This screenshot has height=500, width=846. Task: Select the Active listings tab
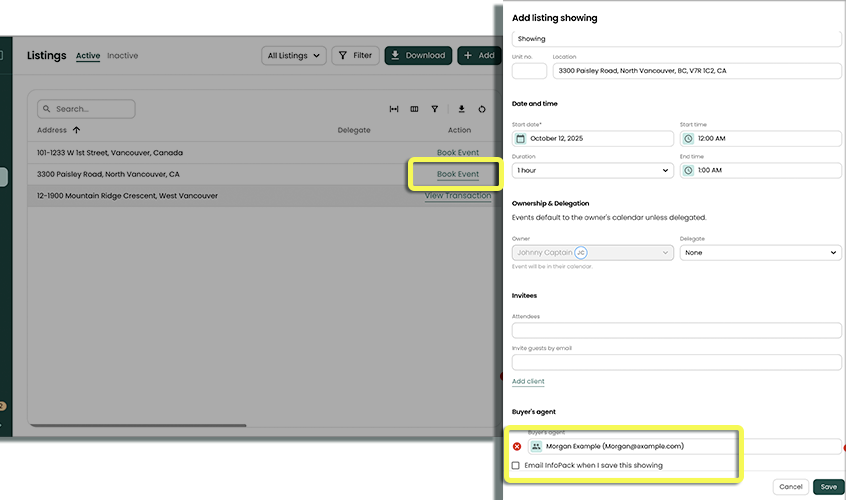[88, 56]
